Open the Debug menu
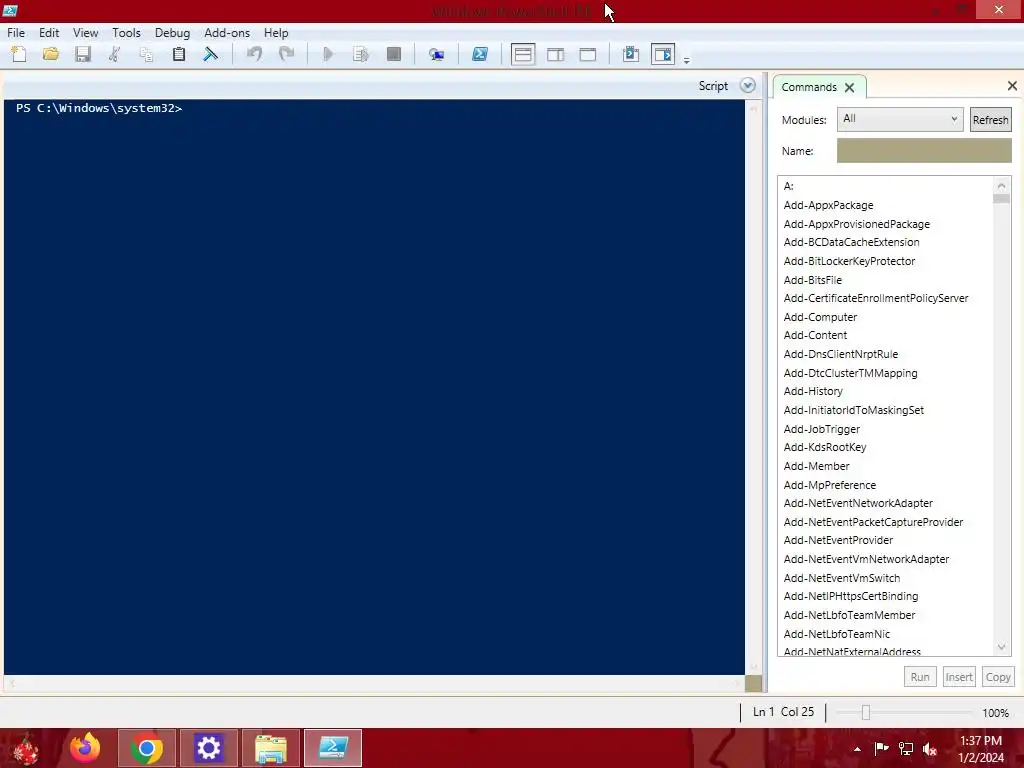 point(172,33)
